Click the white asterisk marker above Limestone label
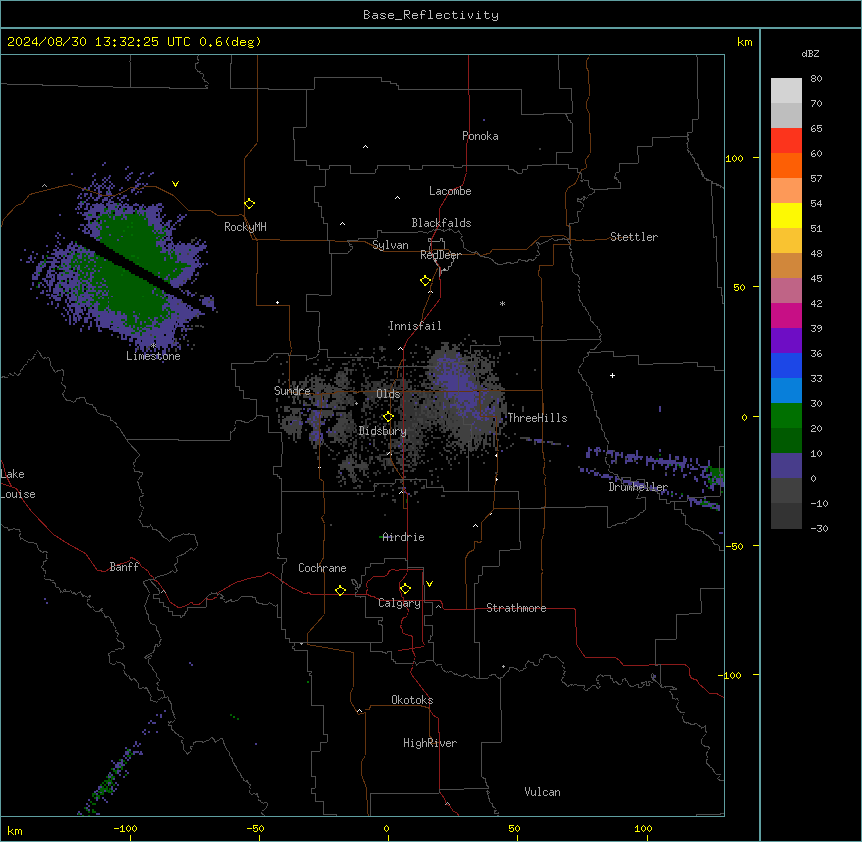The width and height of the screenshot is (862, 842). [x=153, y=346]
